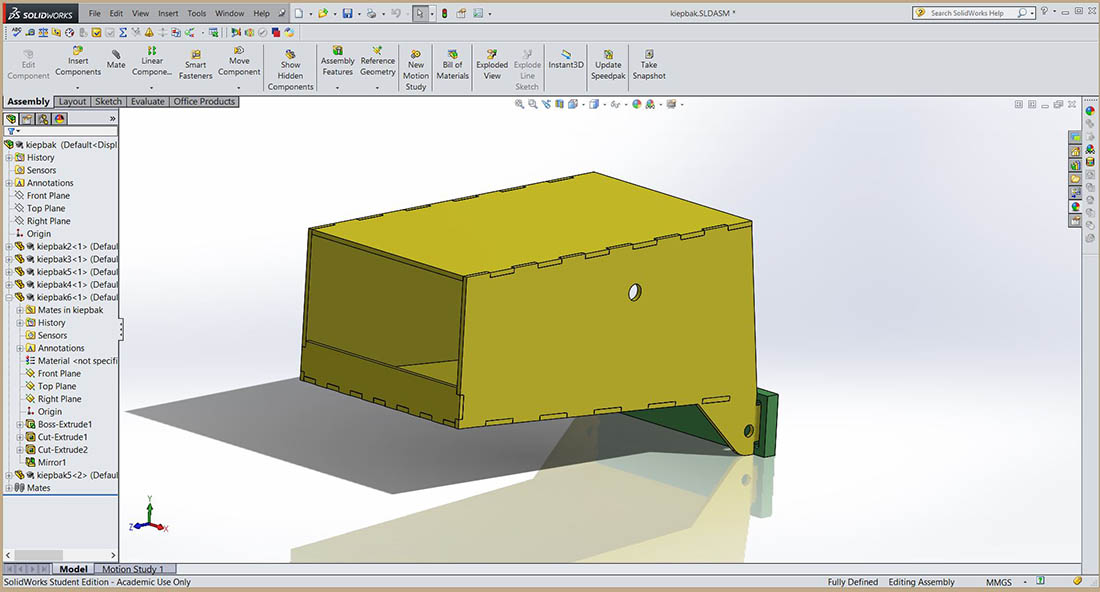
Task: Select the Mate tool
Action: tap(116, 60)
